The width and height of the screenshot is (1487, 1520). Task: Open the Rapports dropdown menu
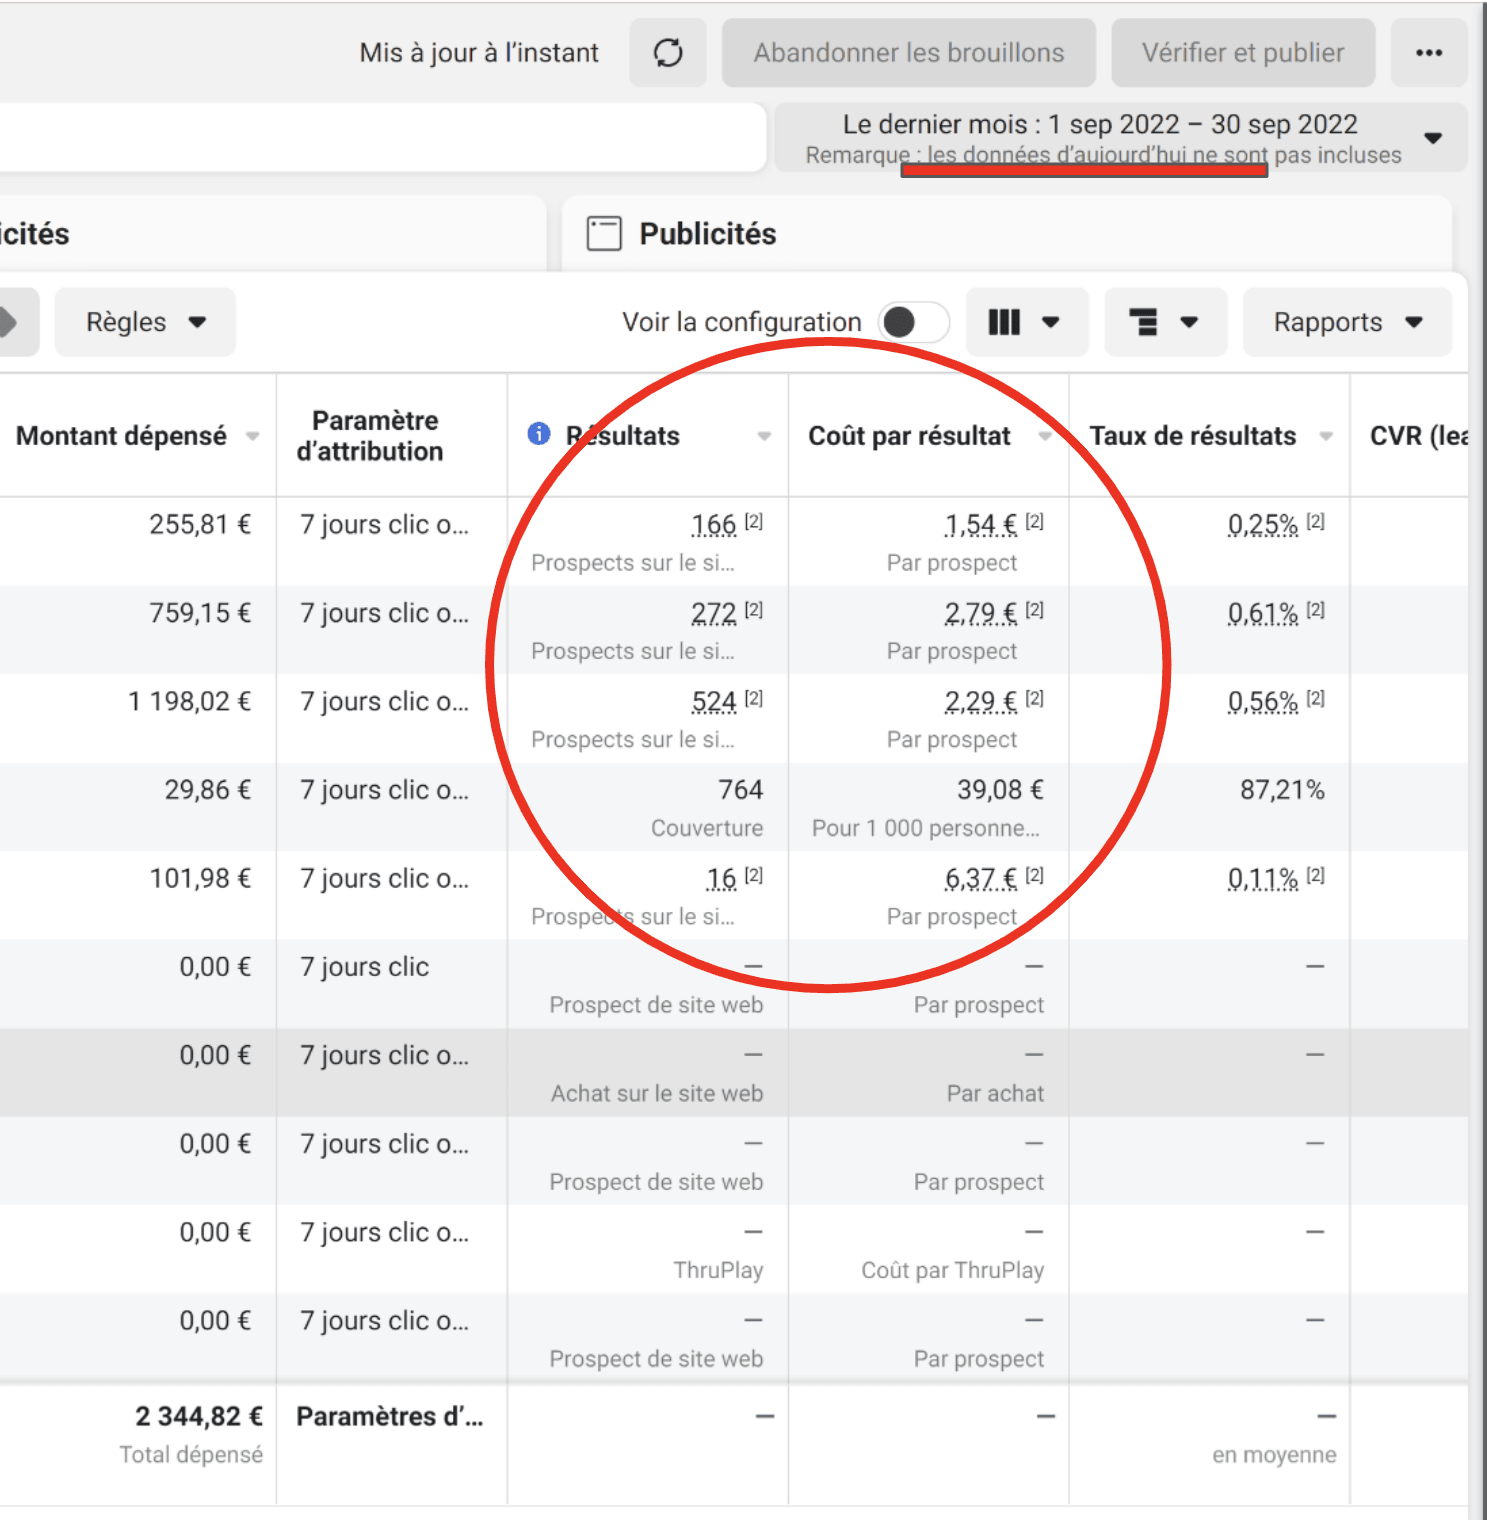point(1346,322)
